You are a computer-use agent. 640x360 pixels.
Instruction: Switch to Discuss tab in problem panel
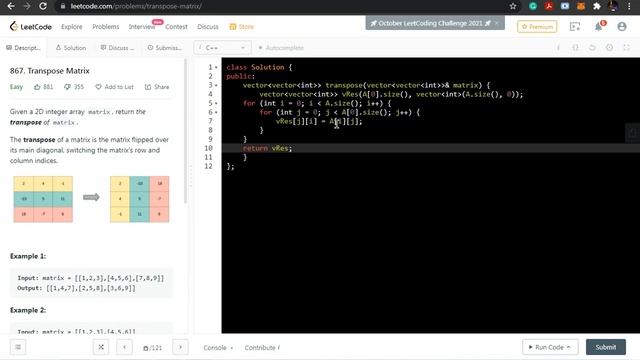point(117,48)
